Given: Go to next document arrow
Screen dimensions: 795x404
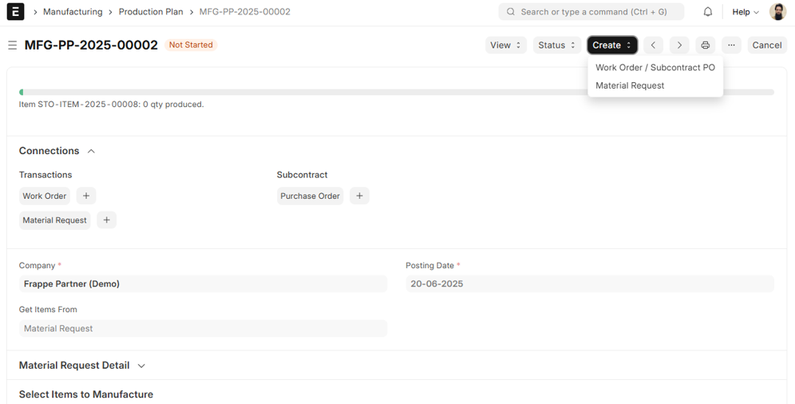Looking at the screenshot, I should coord(679,45).
